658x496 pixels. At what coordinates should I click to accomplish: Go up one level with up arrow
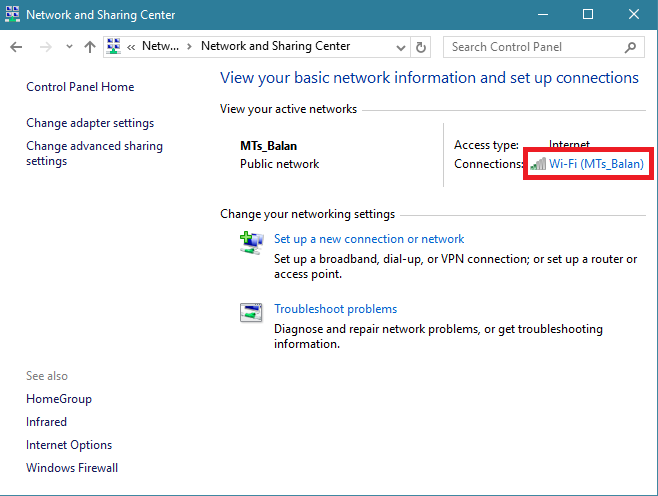click(89, 47)
